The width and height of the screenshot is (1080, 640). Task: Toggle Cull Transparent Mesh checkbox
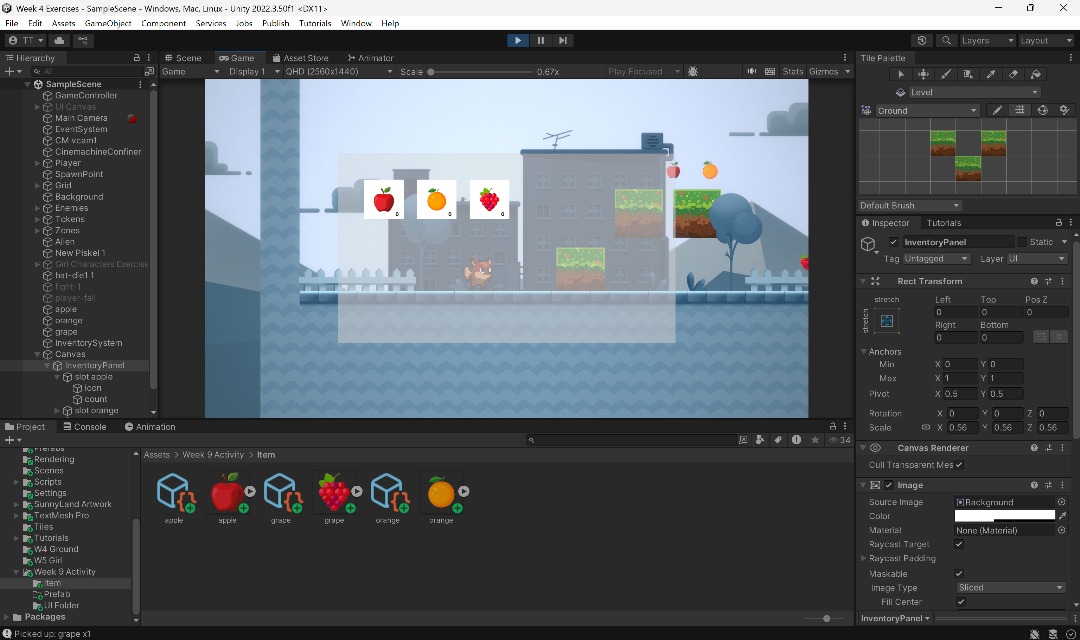pos(959,465)
